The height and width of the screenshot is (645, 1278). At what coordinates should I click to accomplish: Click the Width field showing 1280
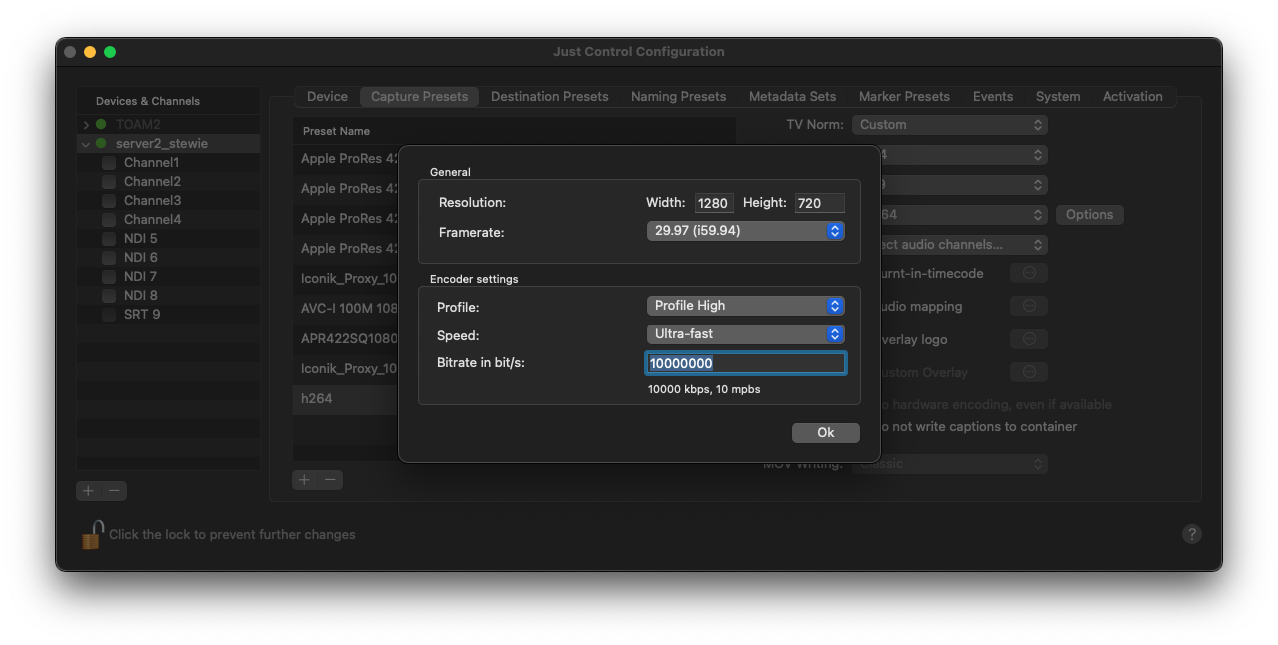(x=714, y=203)
